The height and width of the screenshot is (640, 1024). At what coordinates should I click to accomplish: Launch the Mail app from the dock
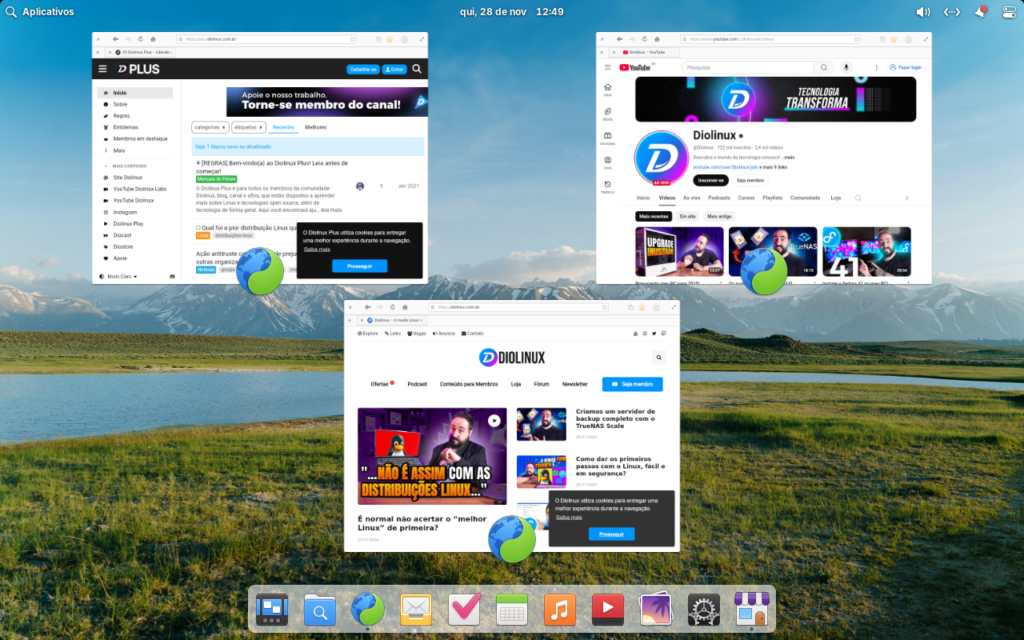coord(415,609)
